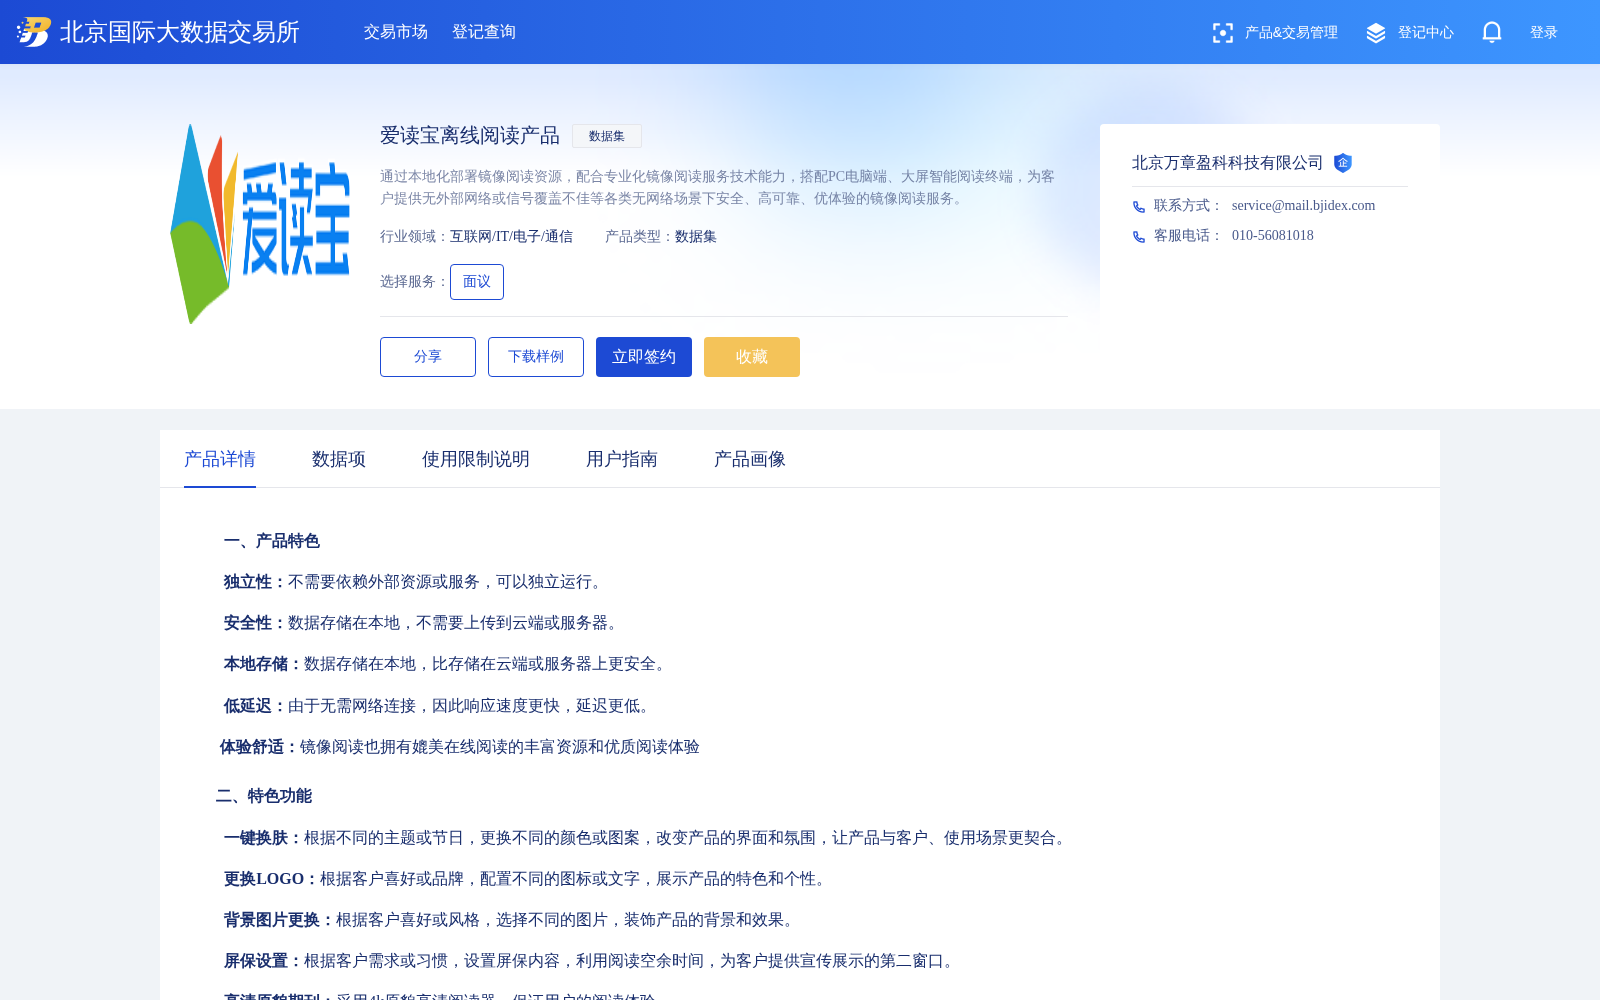
Task: Click product type value 数据集
Action: point(696,237)
